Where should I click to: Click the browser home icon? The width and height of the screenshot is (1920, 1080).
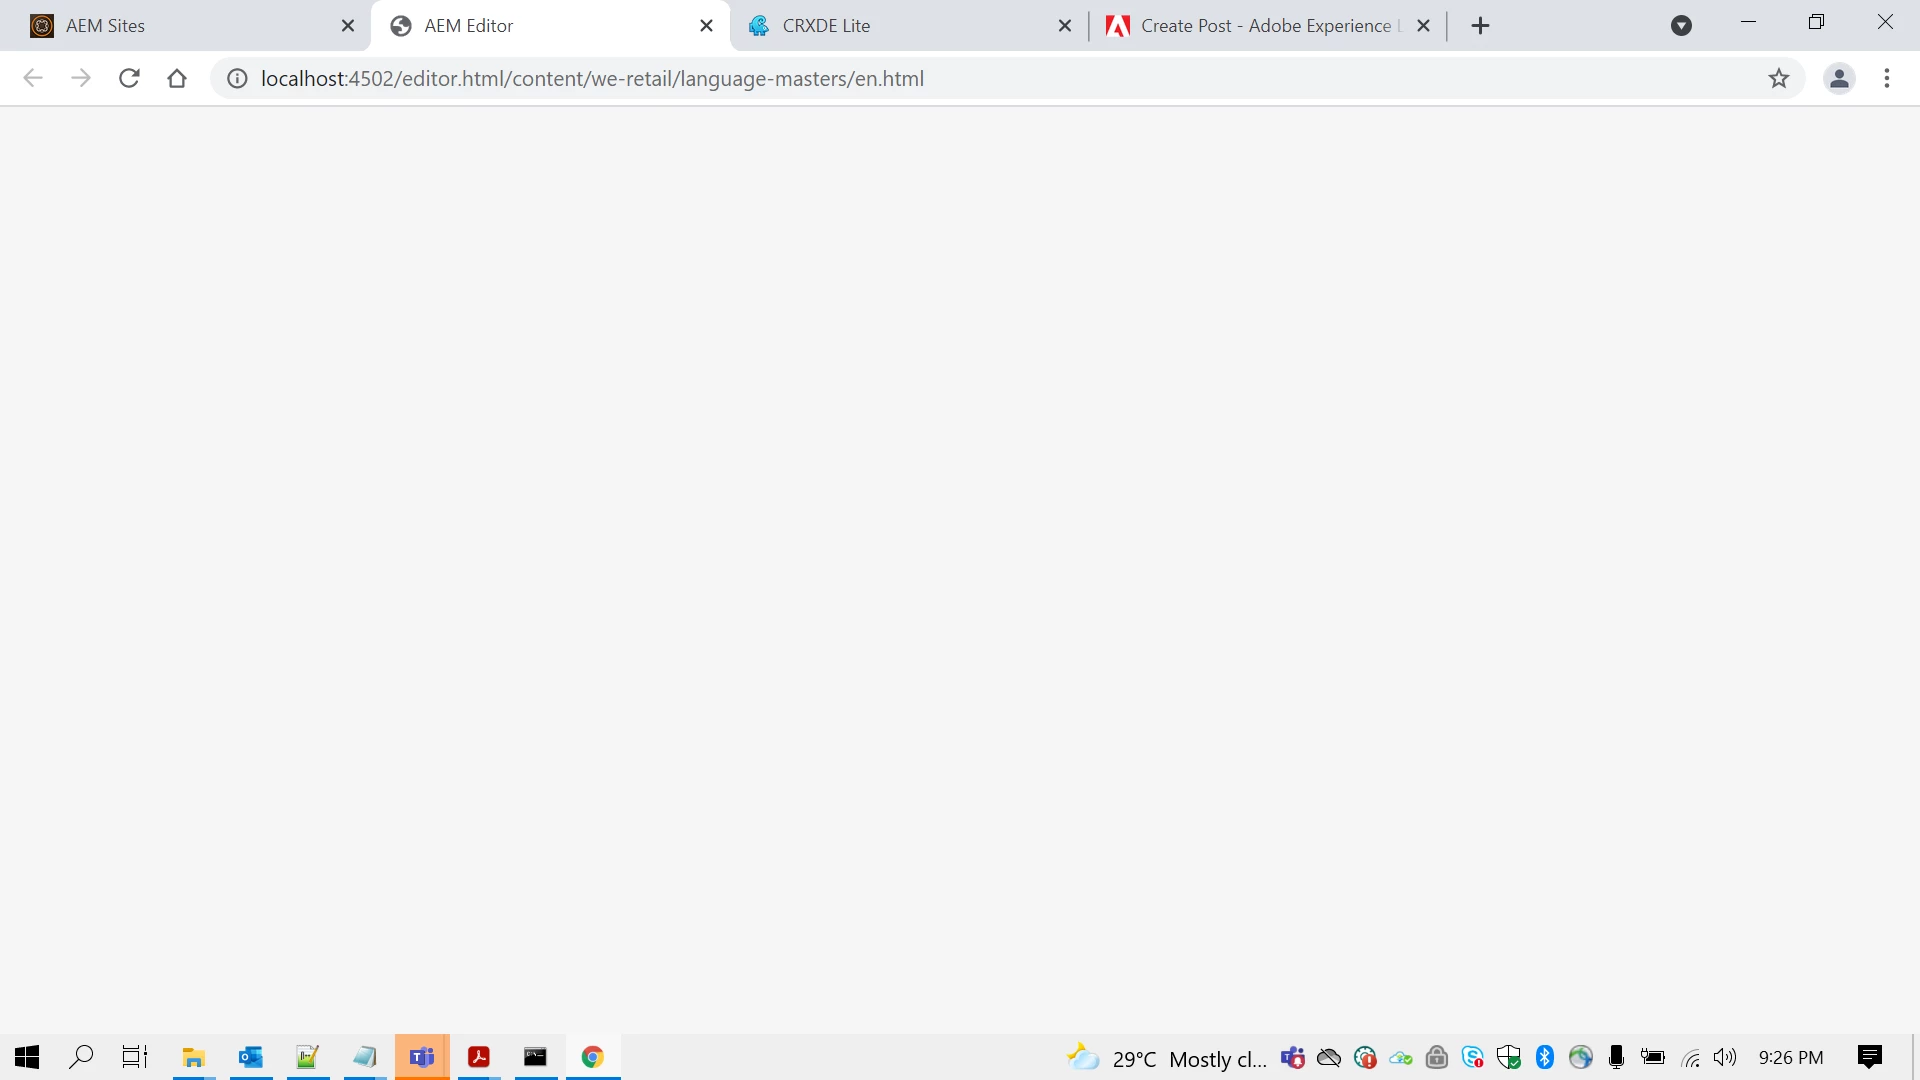pos(177,78)
